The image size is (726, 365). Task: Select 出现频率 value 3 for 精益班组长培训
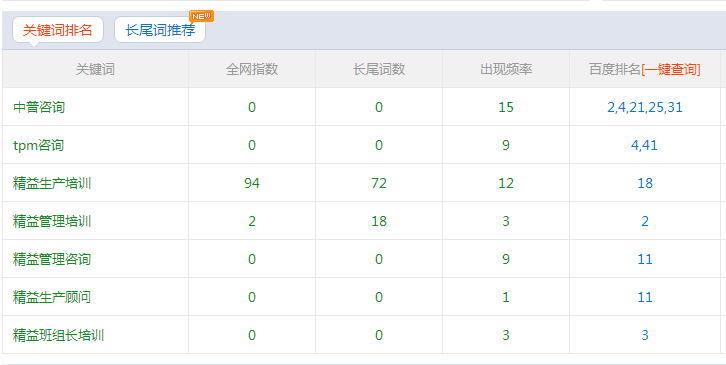pos(506,335)
